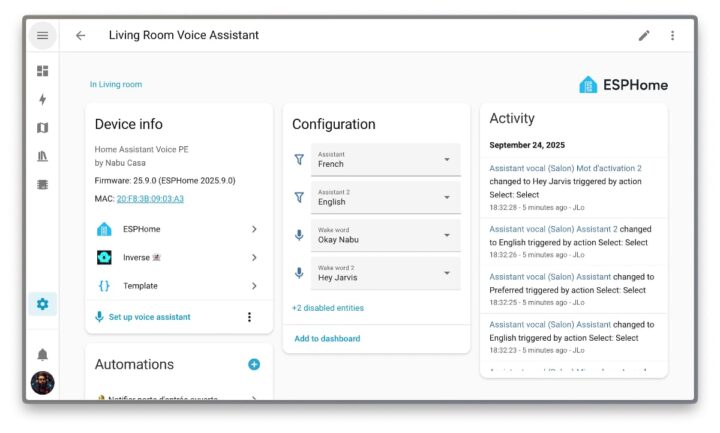Expand the ESPHome integration row
Image resolution: width=720 pixels, height=433 pixels.
(x=176, y=229)
